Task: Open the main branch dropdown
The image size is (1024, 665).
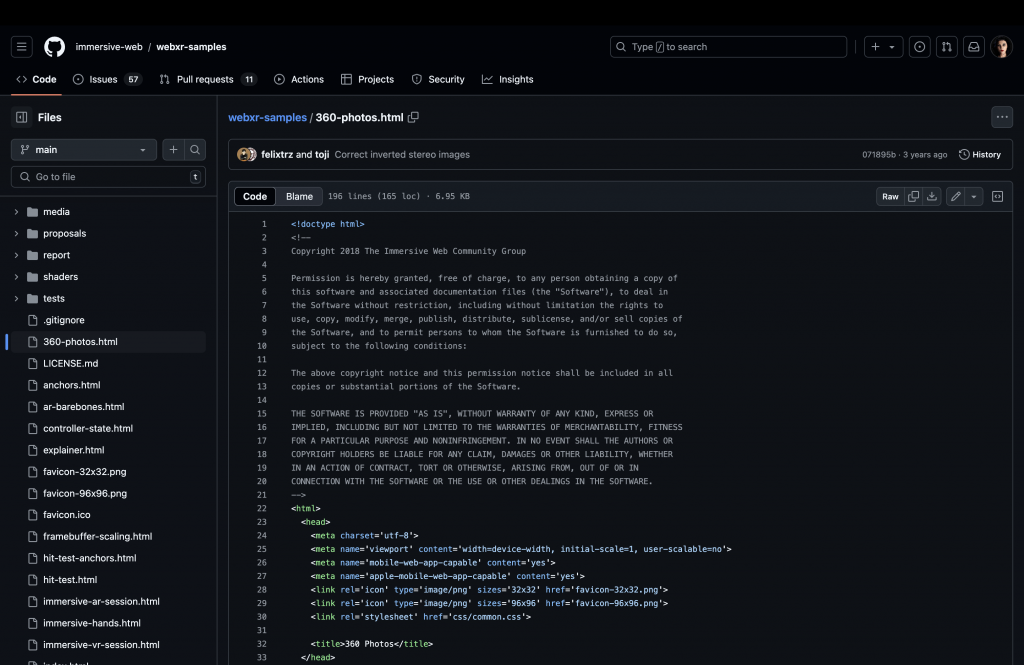Action: pos(83,150)
